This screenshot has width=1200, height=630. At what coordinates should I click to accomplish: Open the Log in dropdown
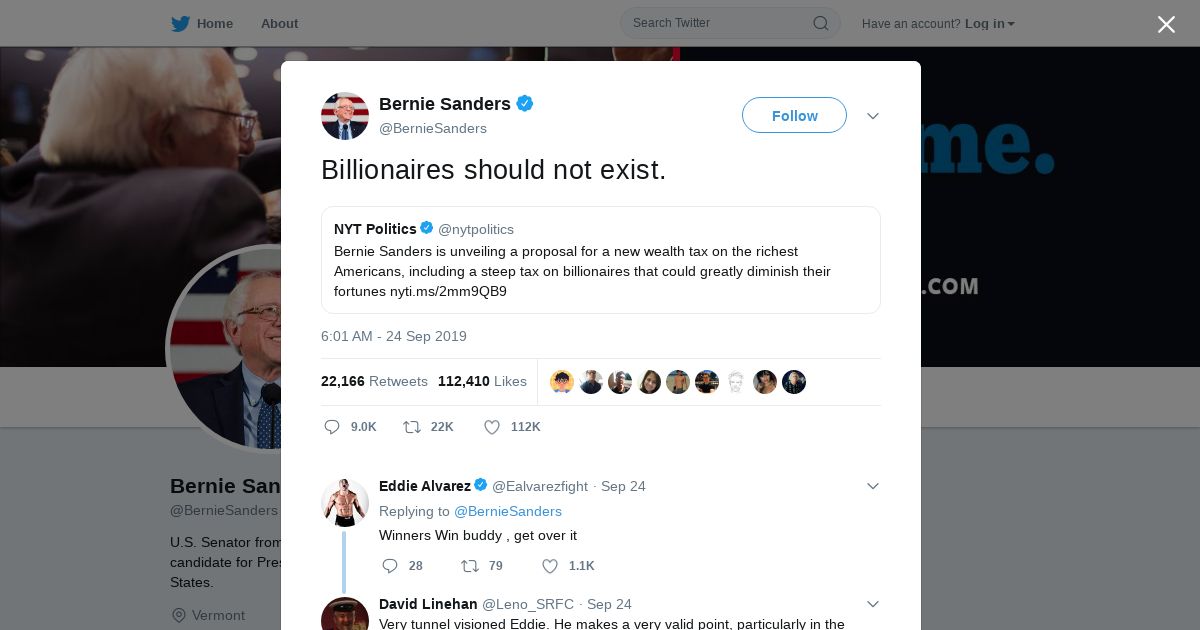pyautogui.click(x=989, y=24)
